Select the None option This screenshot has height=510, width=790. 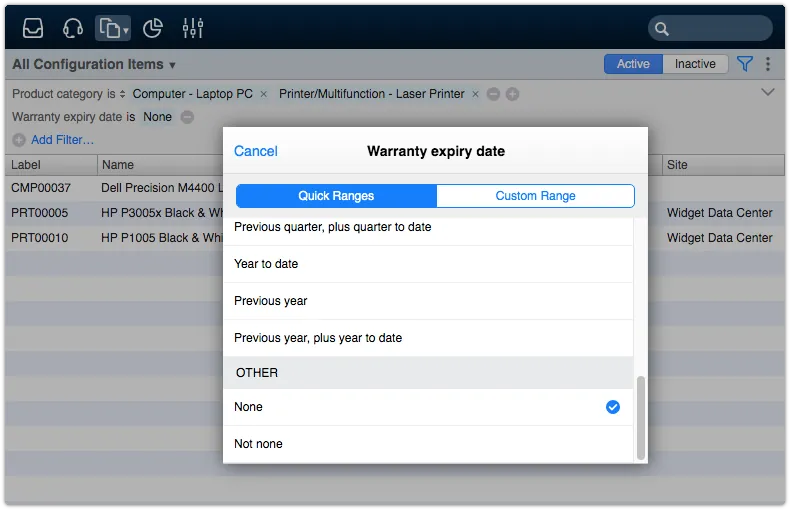428,407
